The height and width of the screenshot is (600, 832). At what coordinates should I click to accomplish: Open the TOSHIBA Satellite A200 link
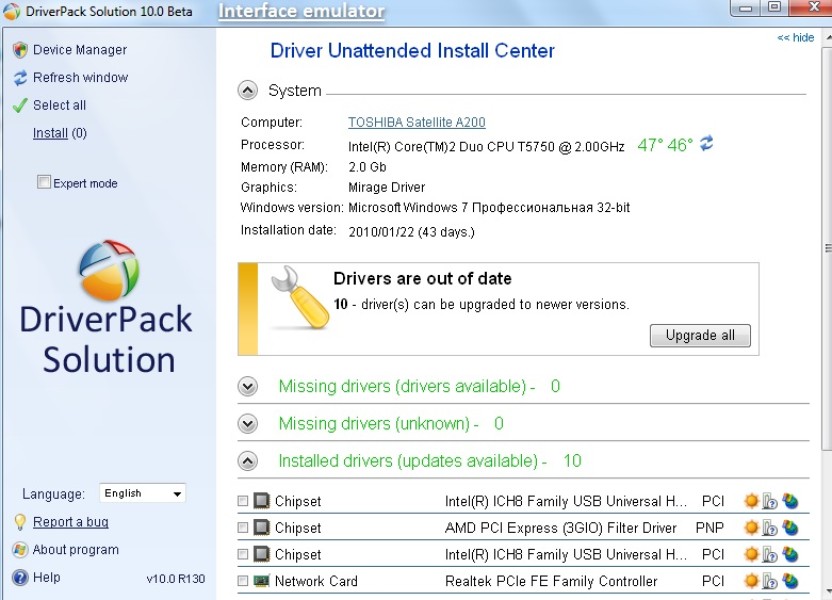(x=417, y=122)
